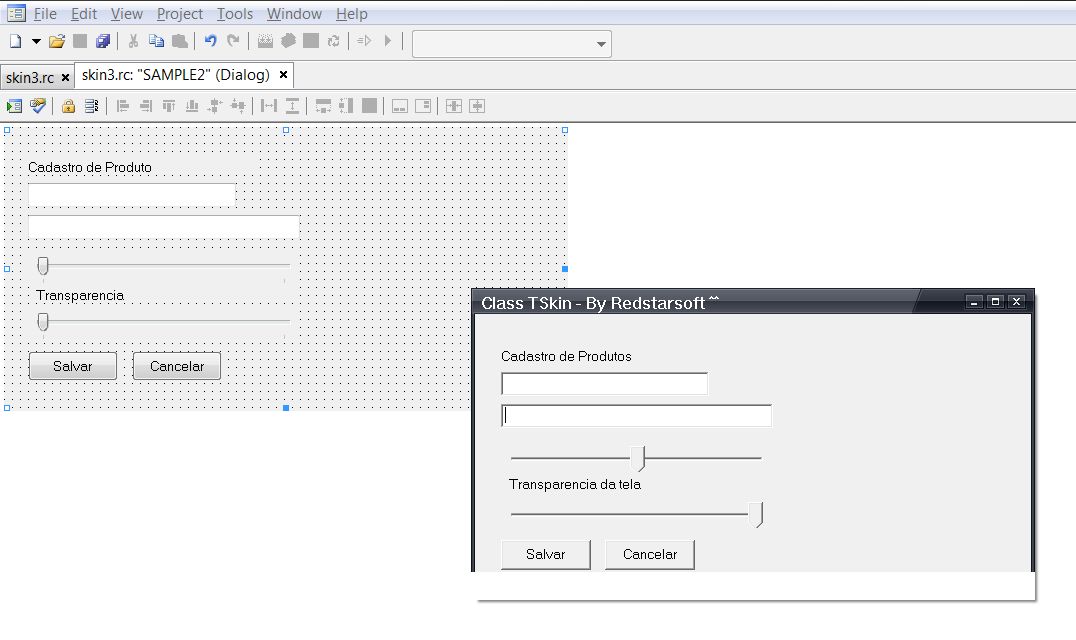Viewport: 1076px width, 640px height.
Task: Click the Open folder icon
Action: (x=57, y=41)
